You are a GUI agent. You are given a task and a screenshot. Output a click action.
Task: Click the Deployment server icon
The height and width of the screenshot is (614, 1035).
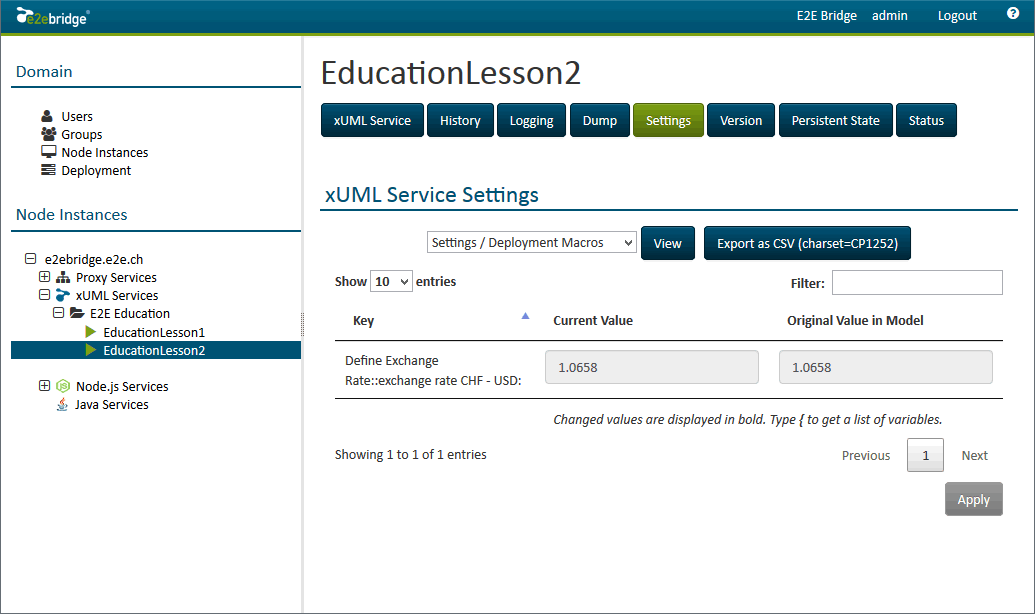[x=48, y=170]
